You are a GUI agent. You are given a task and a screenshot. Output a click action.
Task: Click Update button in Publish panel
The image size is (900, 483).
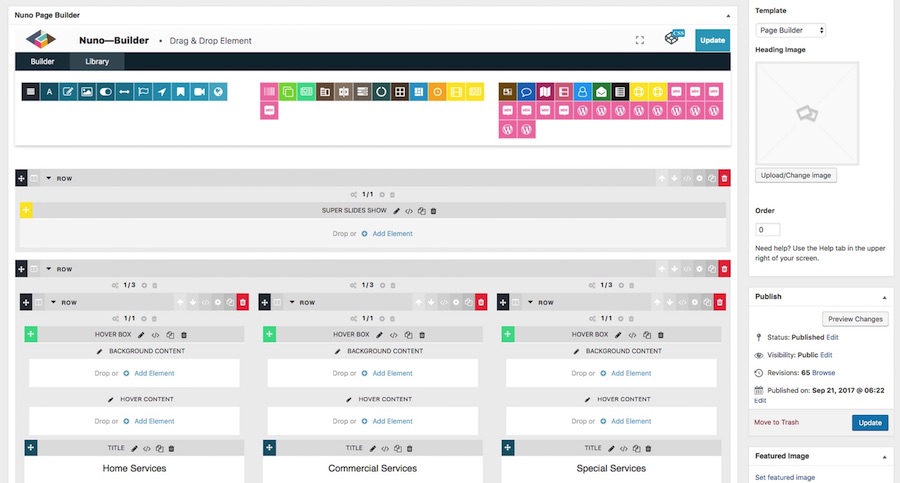[x=870, y=423]
